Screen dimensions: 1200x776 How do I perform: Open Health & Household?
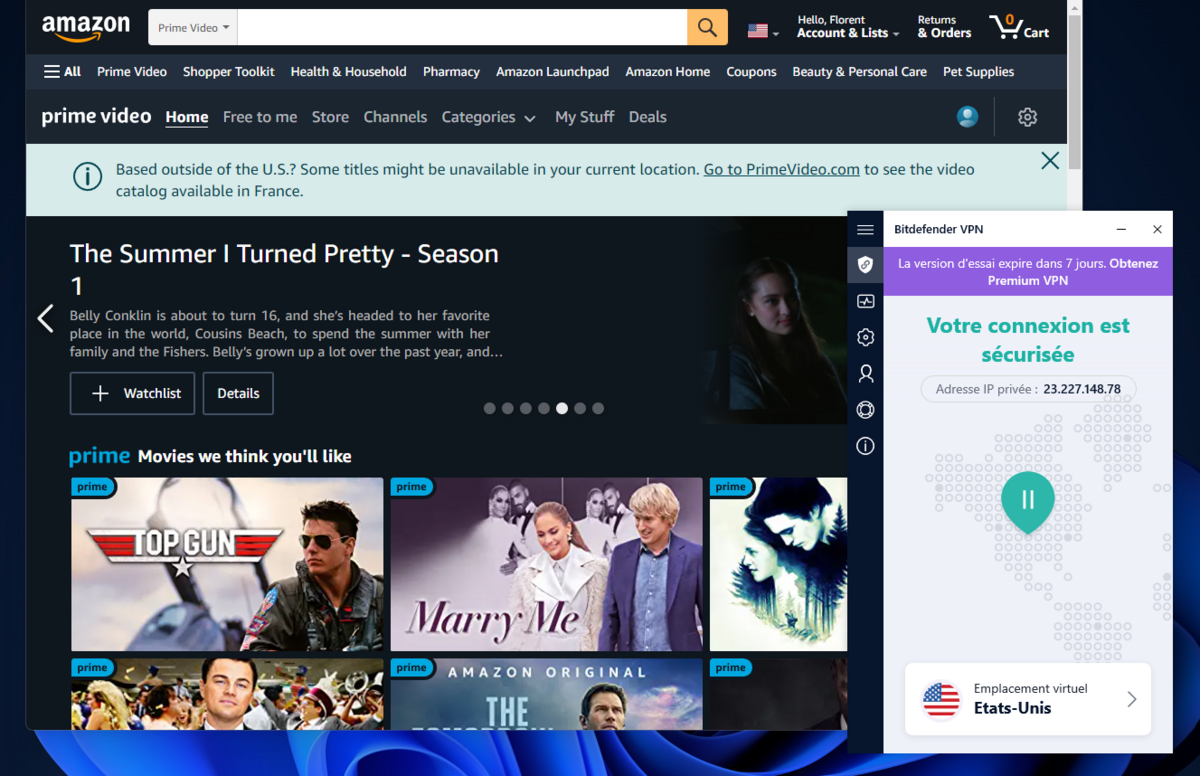tap(349, 72)
